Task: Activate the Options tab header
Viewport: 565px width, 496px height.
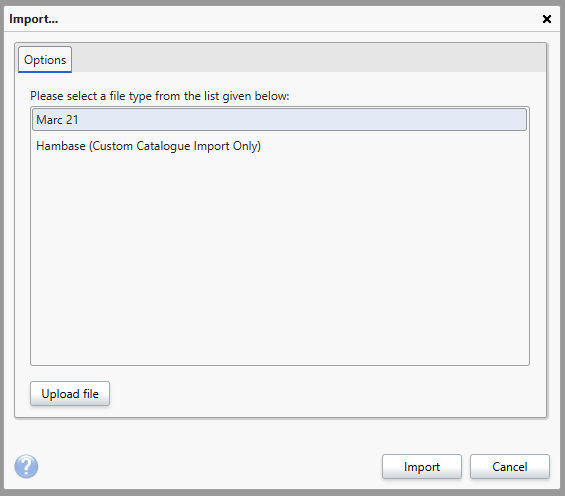Action: (45, 59)
